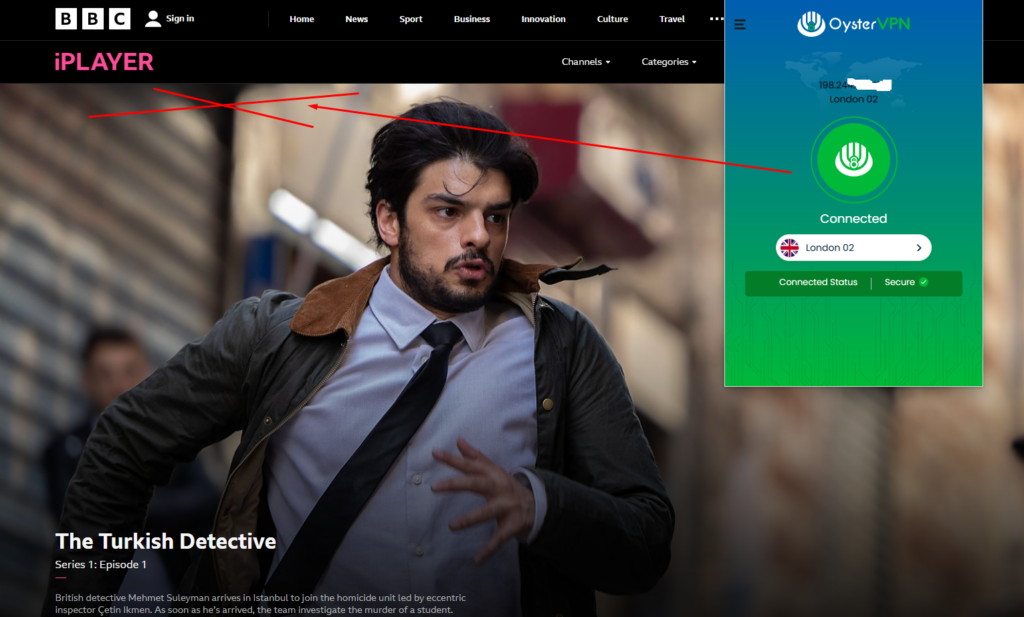The width and height of the screenshot is (1024, 617).
Task: Open the Channels dropdown
Action: pos(585,61)
